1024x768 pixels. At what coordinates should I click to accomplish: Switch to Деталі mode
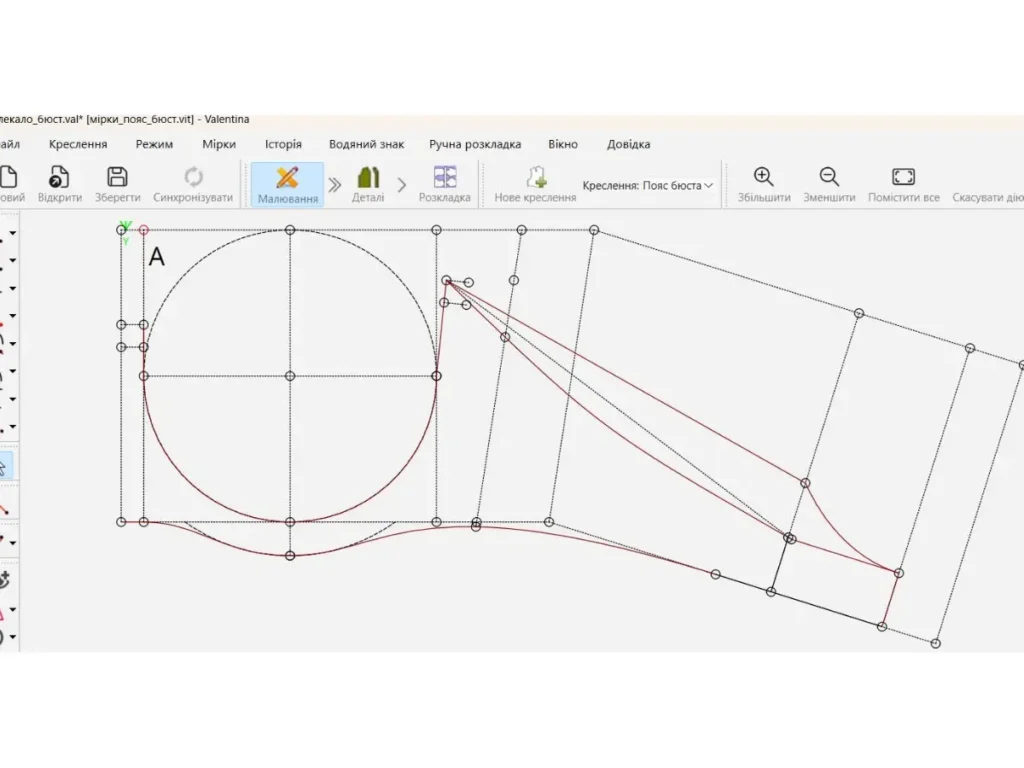point(367,183)
